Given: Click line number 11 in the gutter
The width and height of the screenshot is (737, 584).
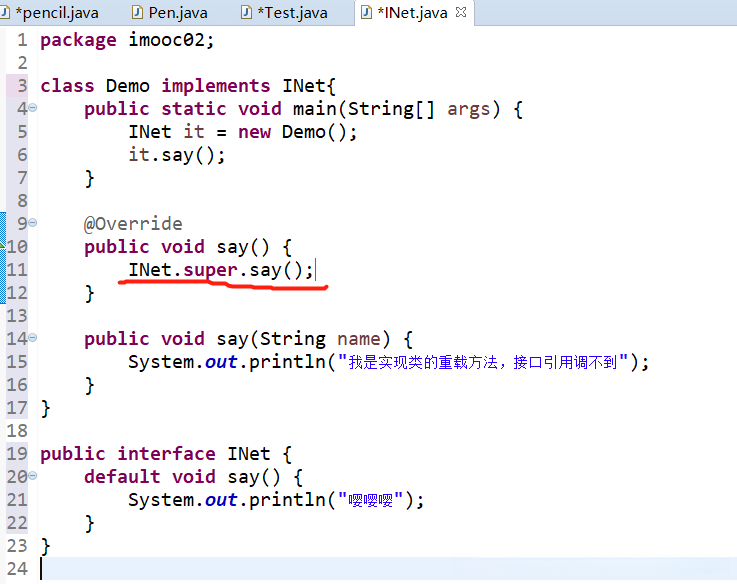Looking at the screenshot, I should [17, 270].
